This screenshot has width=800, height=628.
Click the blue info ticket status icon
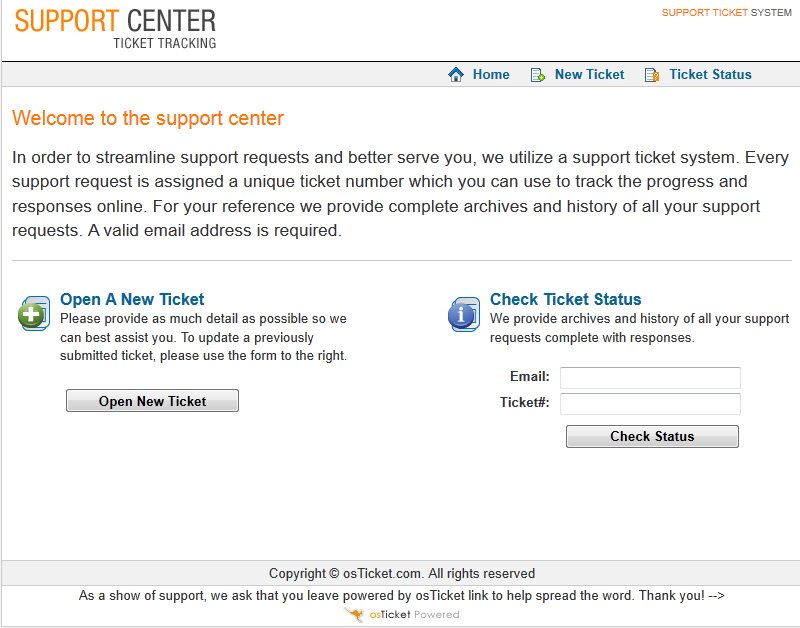[x=464, y=314]
